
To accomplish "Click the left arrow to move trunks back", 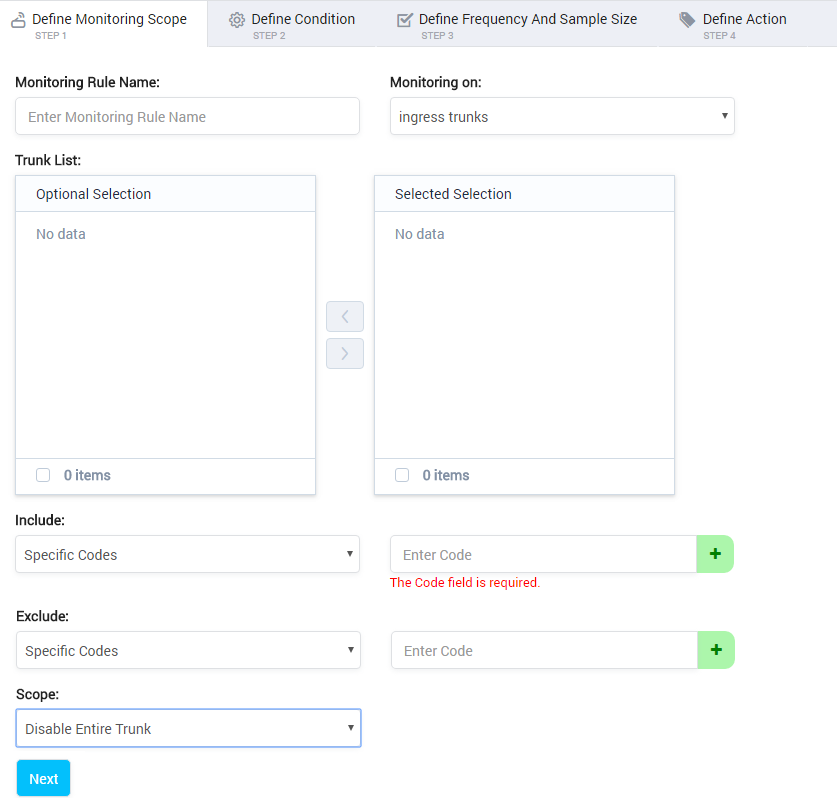I will 344,316.
